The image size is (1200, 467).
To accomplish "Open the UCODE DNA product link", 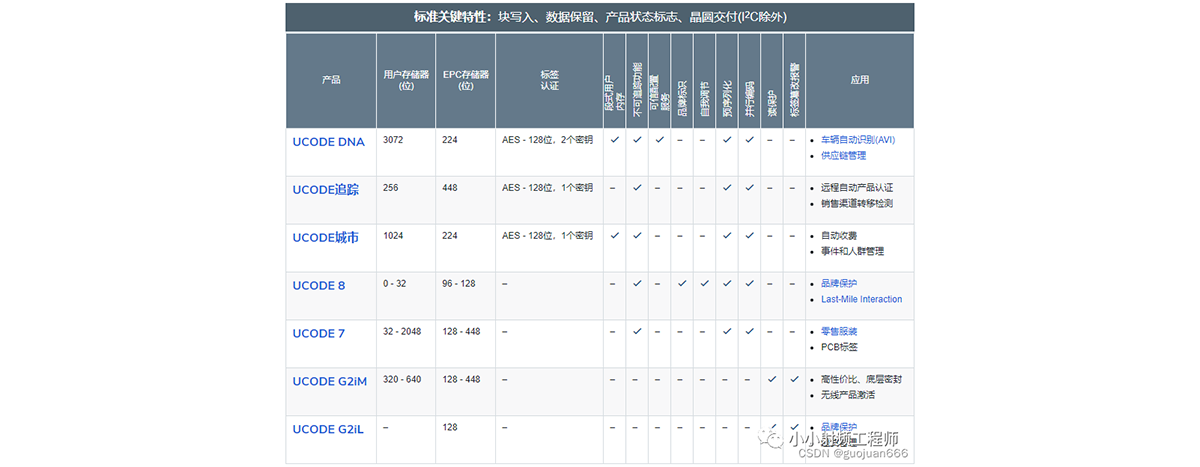I will [328, 142].
